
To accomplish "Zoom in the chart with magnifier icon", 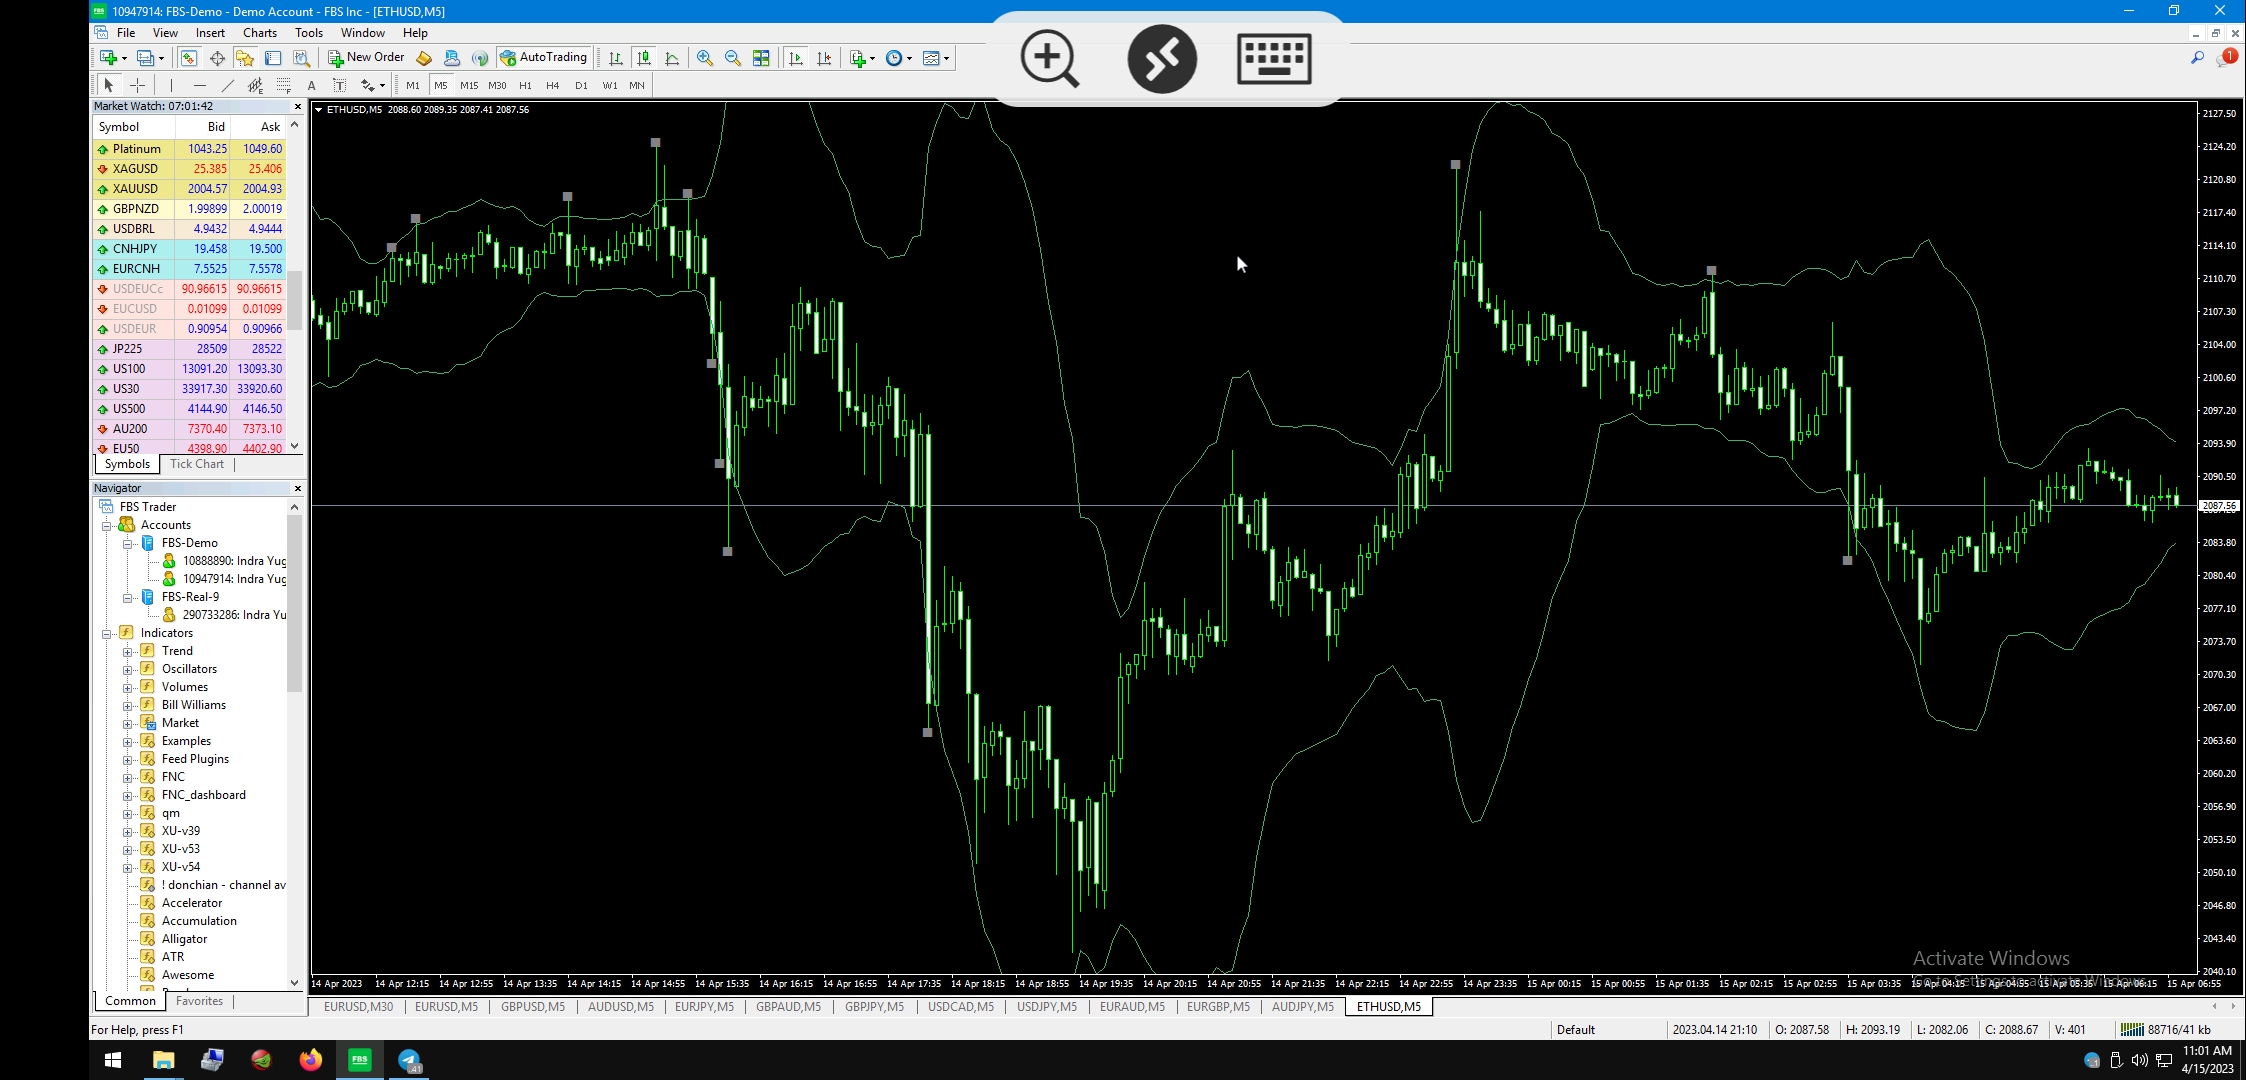I will click(705, 58).
